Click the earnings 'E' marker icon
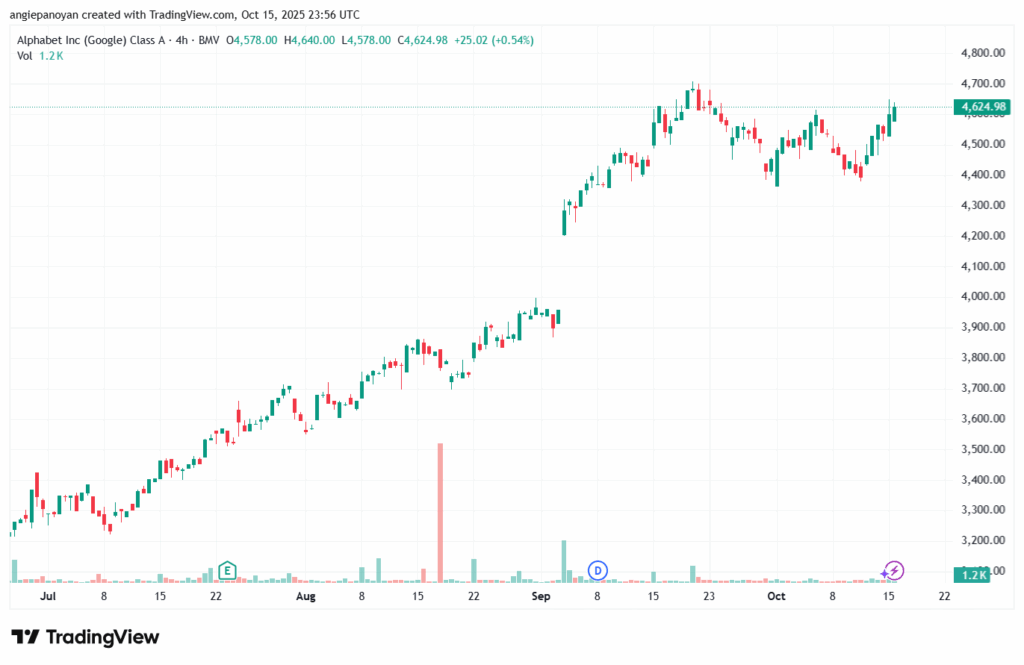1024x665 pixels. click(227, 570)
